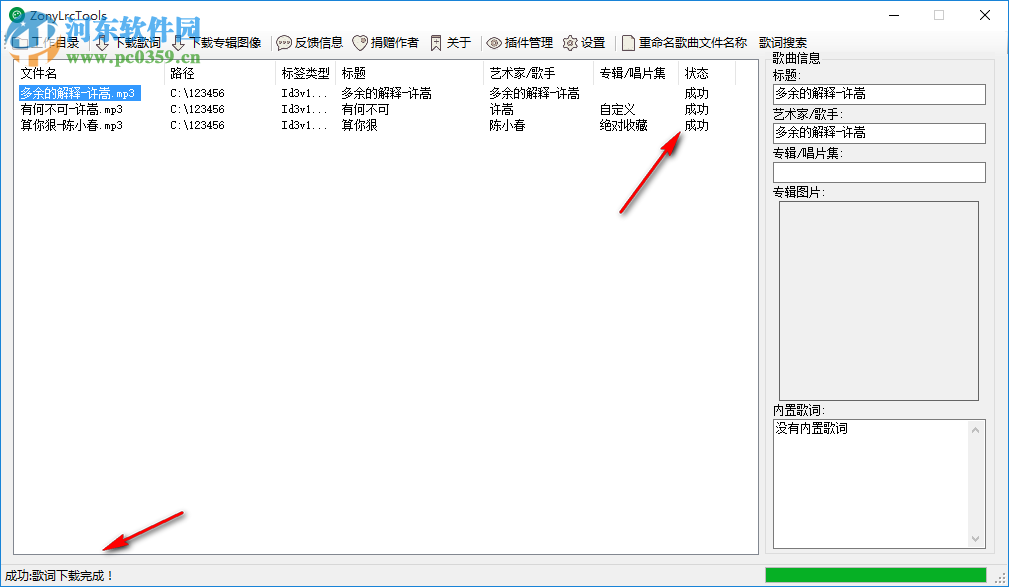Click the 重命名歌曲文件名称 rename icon
The height and width of the screenshot is (587, 1009).
[x=626, y=42]
